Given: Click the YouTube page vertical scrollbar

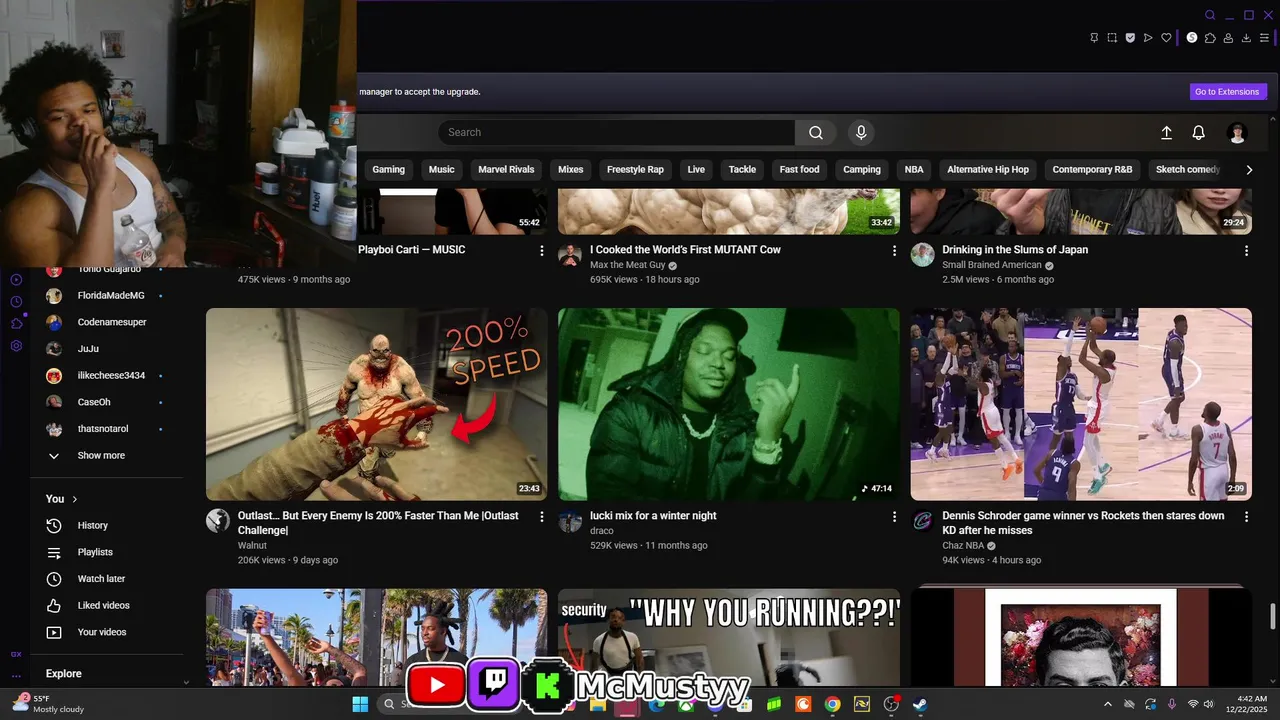Looking at the screenshot, I should [1273, 616].
